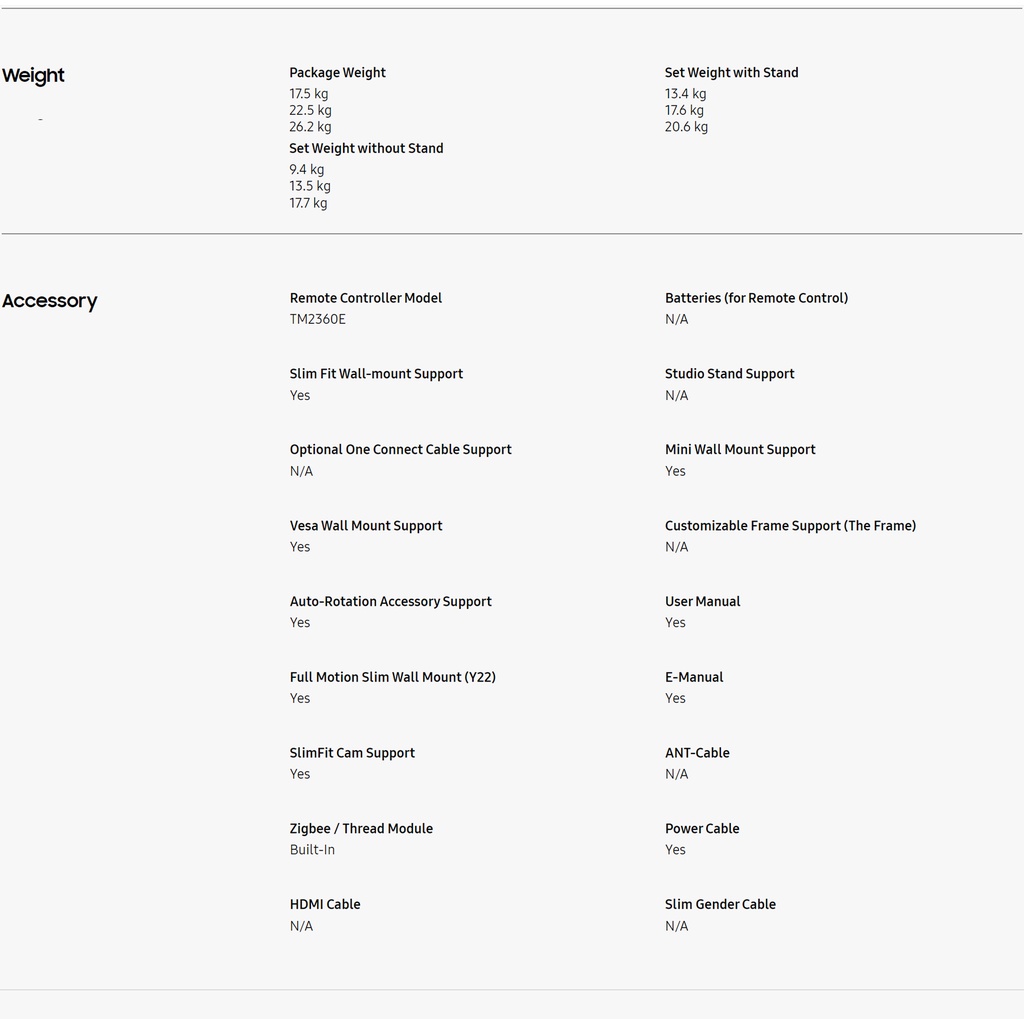Image resolution: width=1024 pixels, height=1024 pixels.
Task: Click Studio Stand Support label
Action: click(x=729, y=374)
